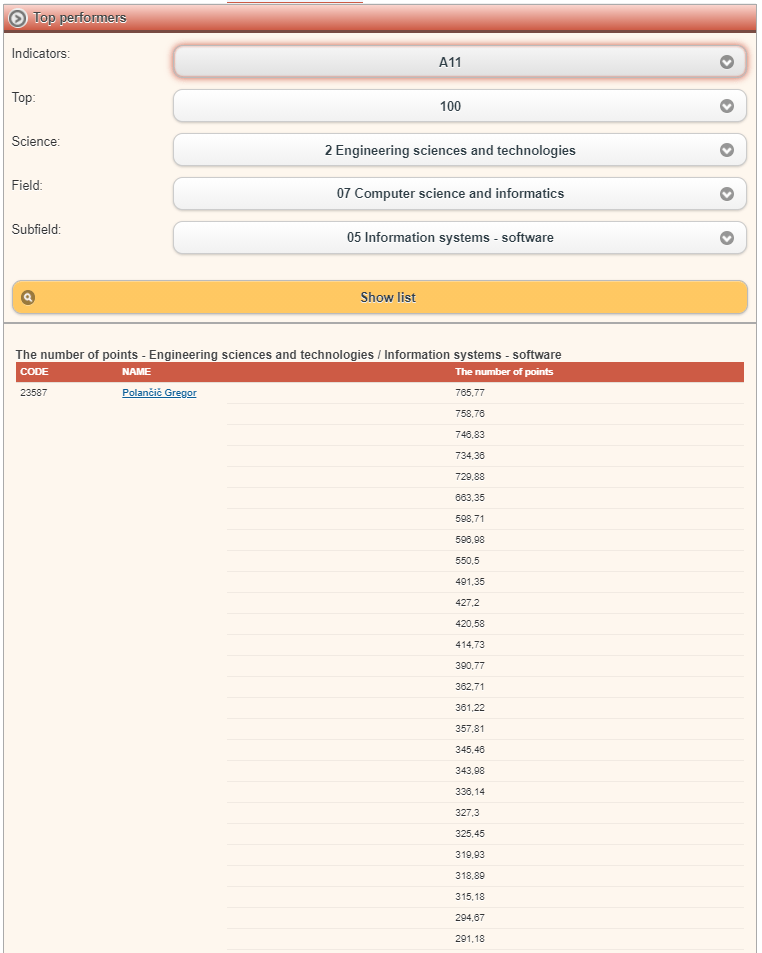
Task: Click the Indicators field label
Action: click(41, 54)
